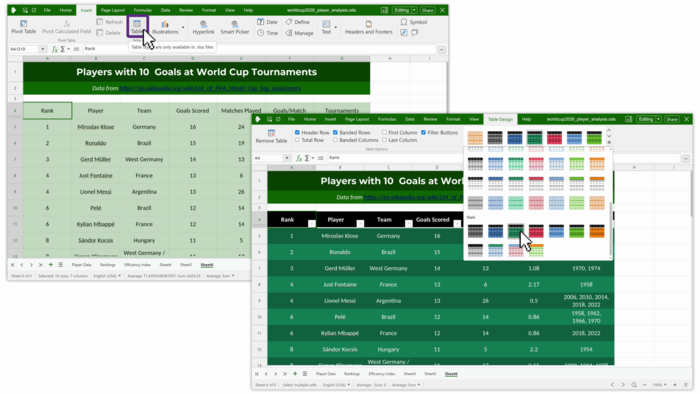
Task: Go to first sheet arrow in back window
Action: [x=12, y=265]
